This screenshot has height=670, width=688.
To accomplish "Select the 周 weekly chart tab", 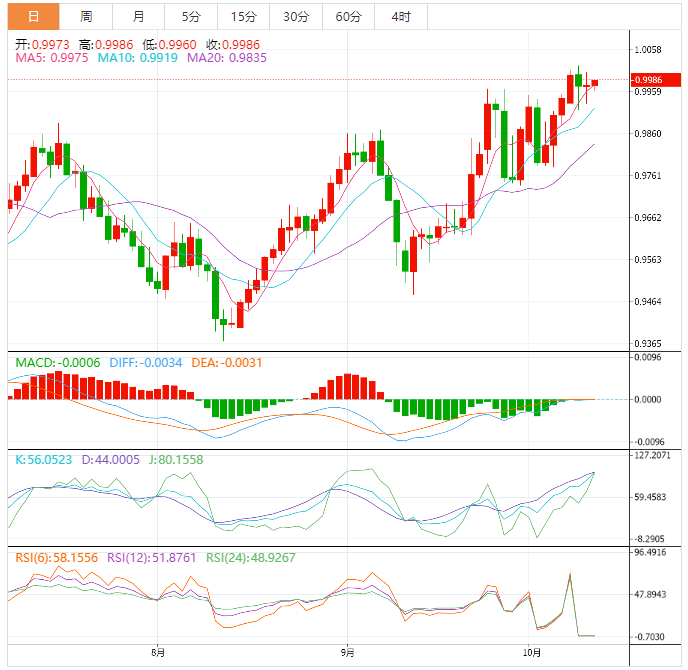I will [x=86, y=16].
